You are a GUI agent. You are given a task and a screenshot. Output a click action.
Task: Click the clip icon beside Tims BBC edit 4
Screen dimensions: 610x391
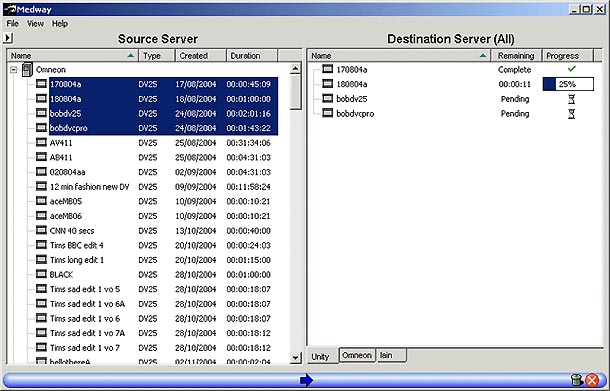click(x=41, y=245)
